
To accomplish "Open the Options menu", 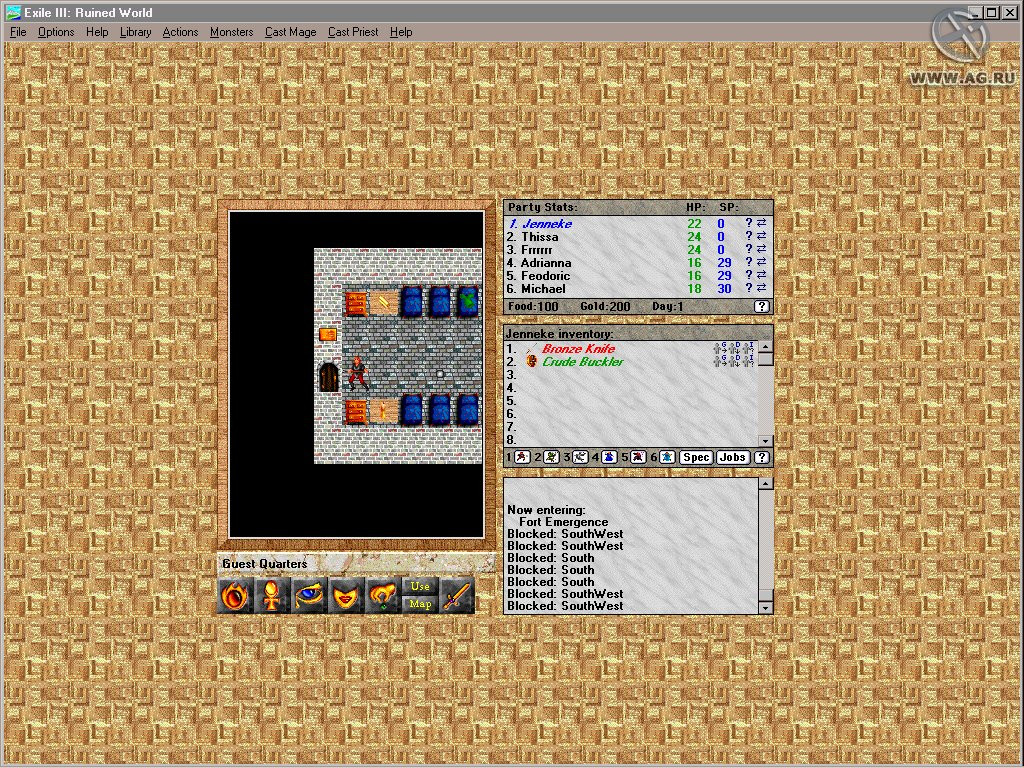I will [x=56, y=32].
